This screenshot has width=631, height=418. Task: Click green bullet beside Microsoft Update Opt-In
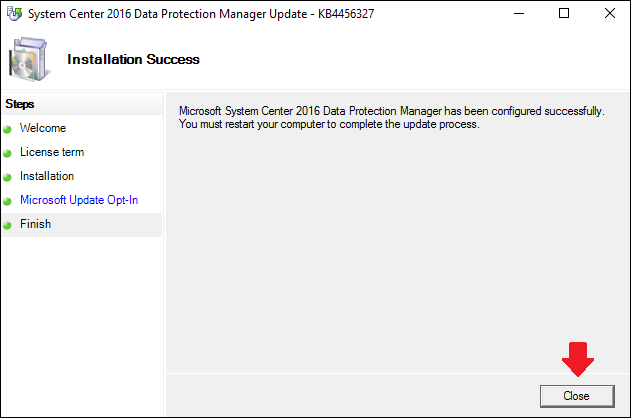click(x=8, y=201)
